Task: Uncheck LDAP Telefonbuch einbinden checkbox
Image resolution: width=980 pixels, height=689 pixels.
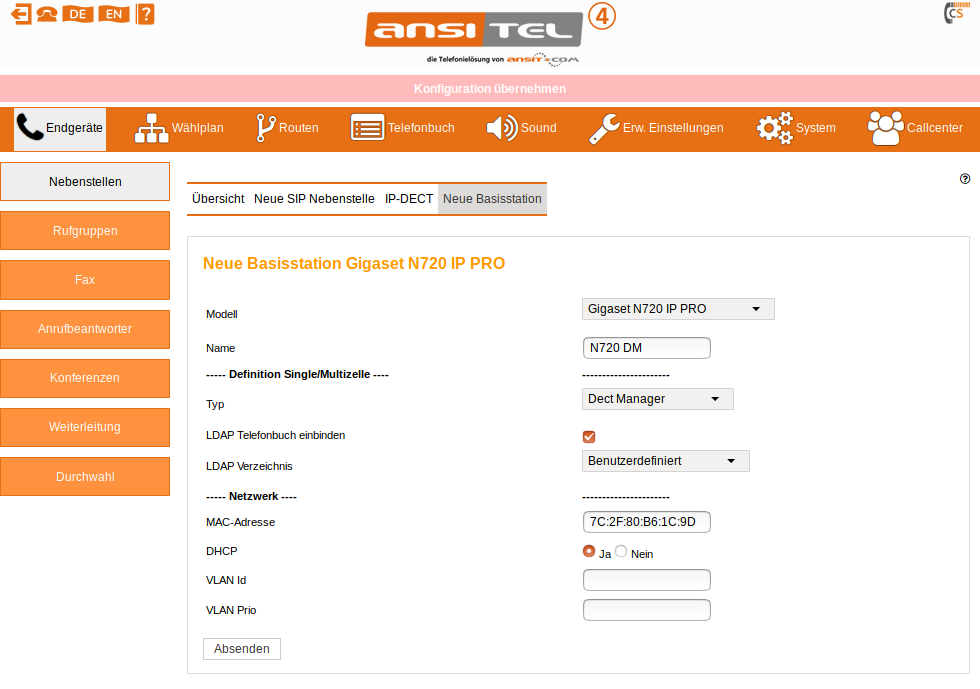Action: pos(589,436)
